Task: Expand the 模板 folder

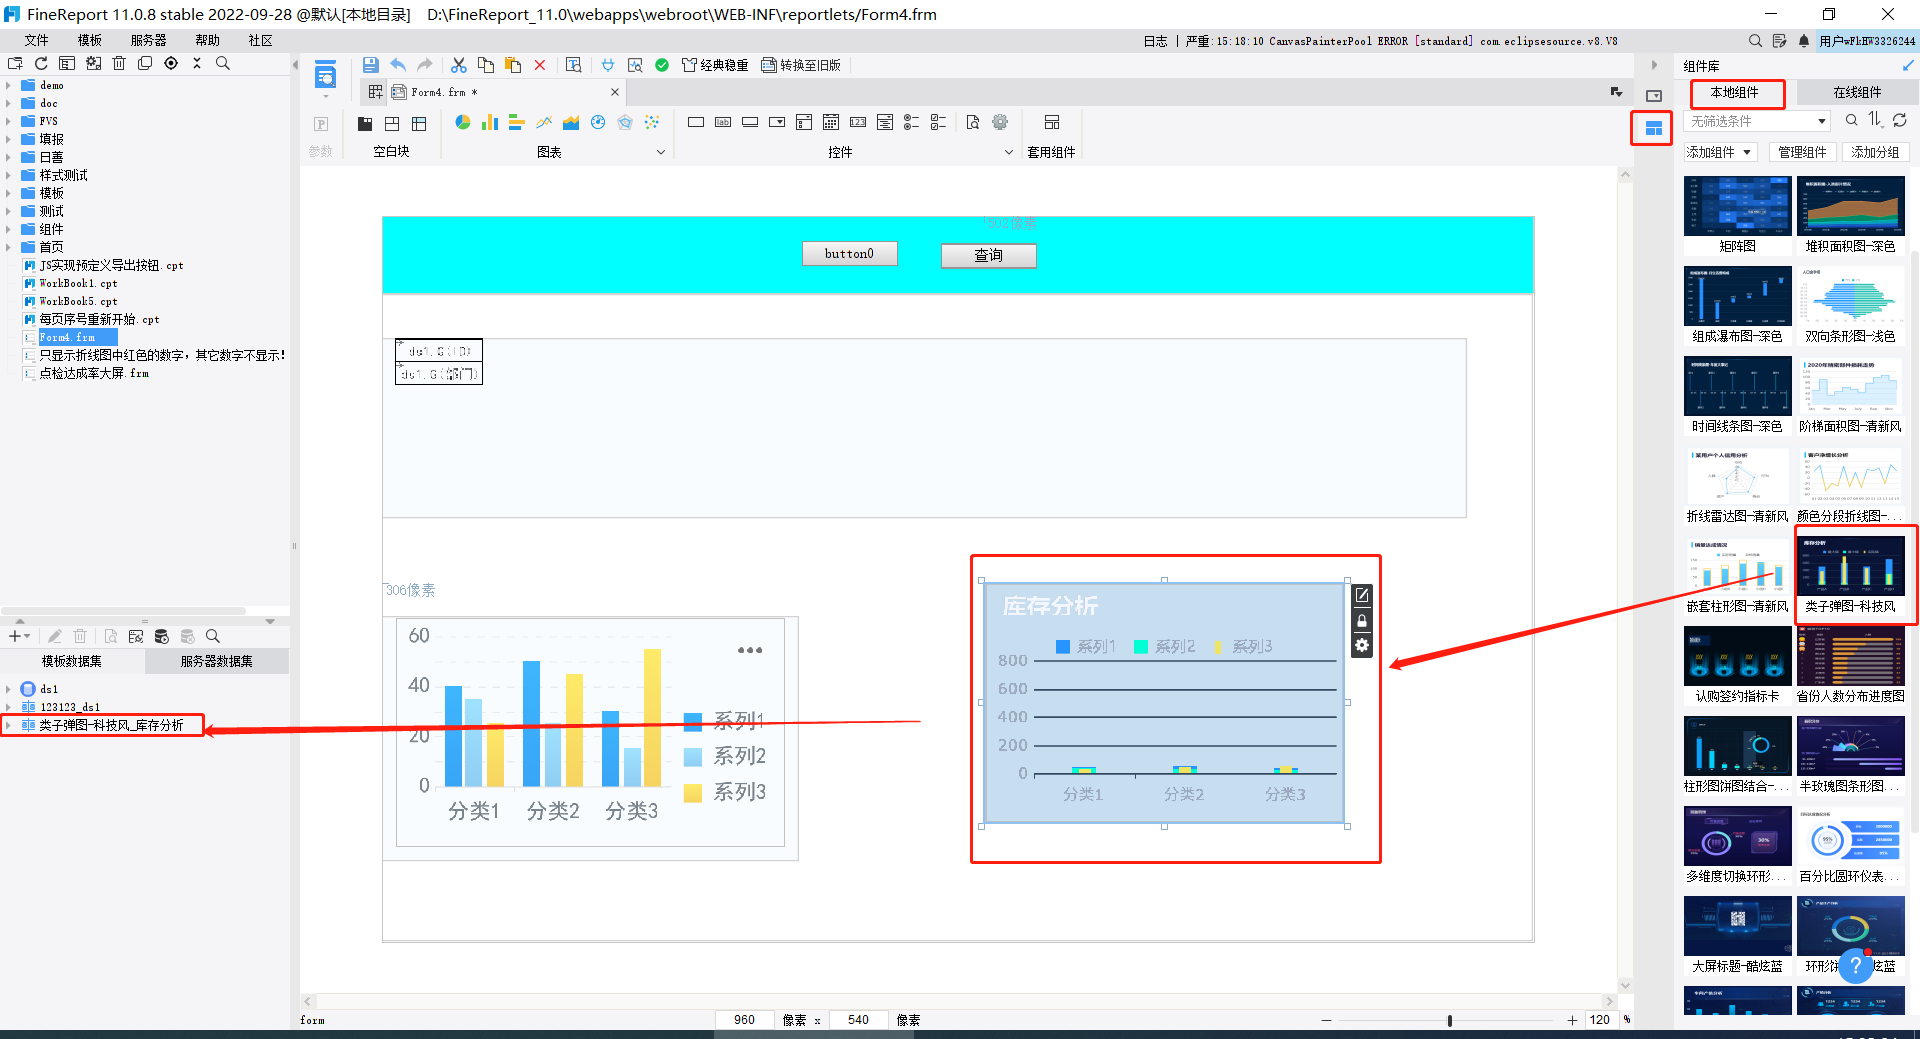Action: click(8, 193)
